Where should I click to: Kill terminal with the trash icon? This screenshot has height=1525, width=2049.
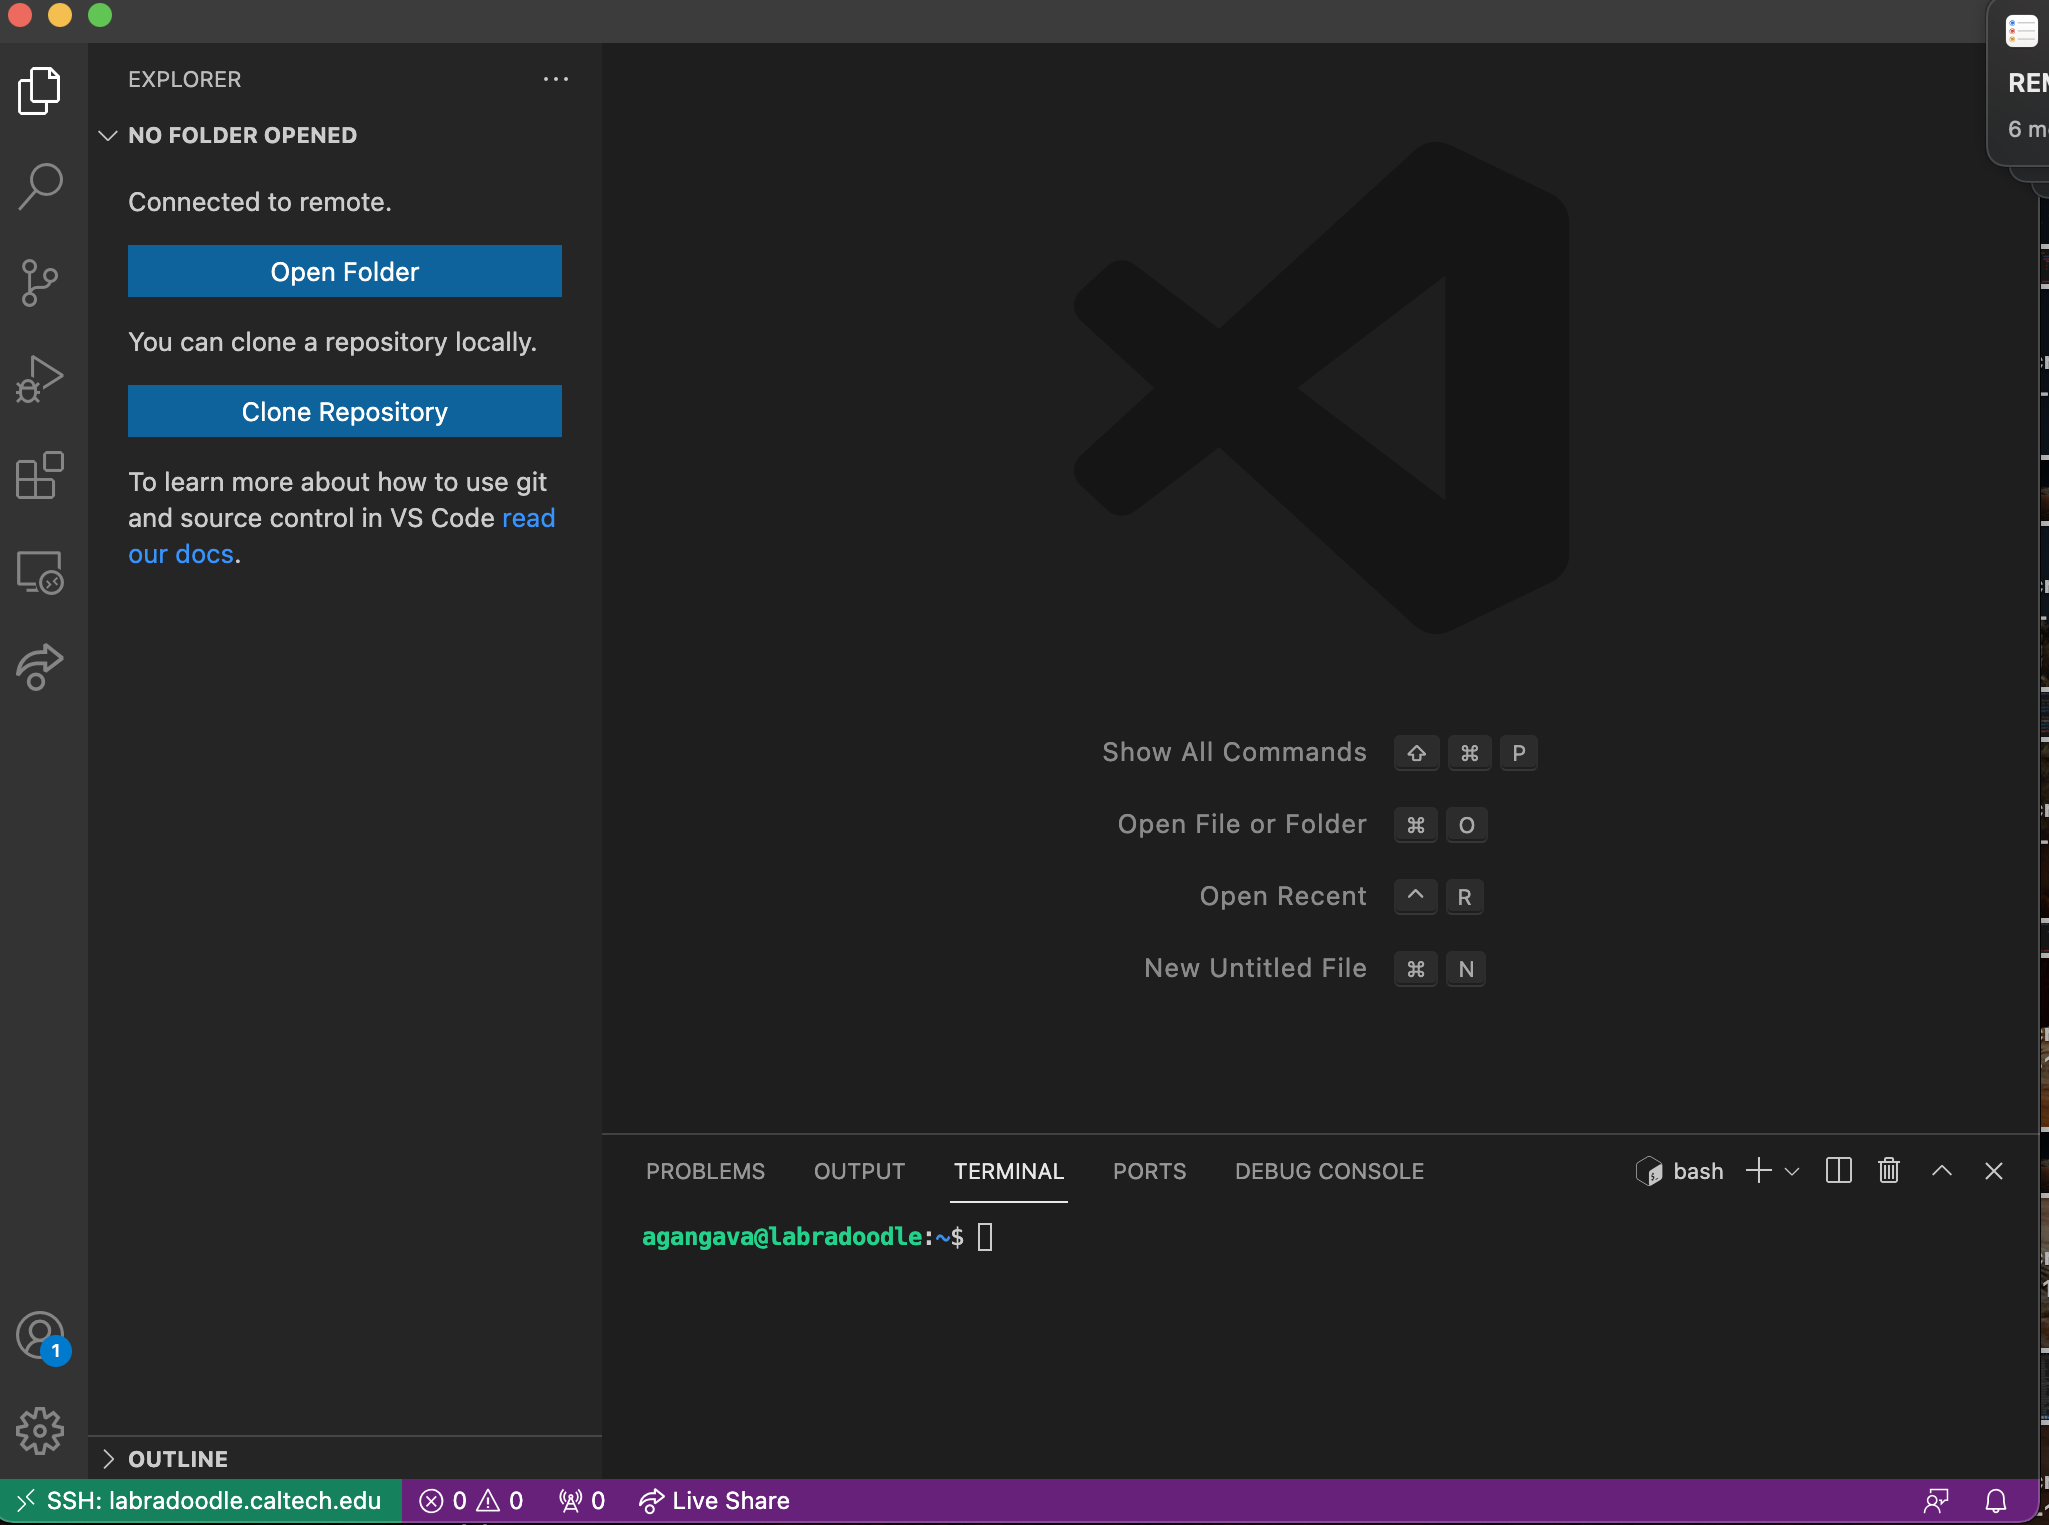pyautogui.click(x=1888, y=1171)
